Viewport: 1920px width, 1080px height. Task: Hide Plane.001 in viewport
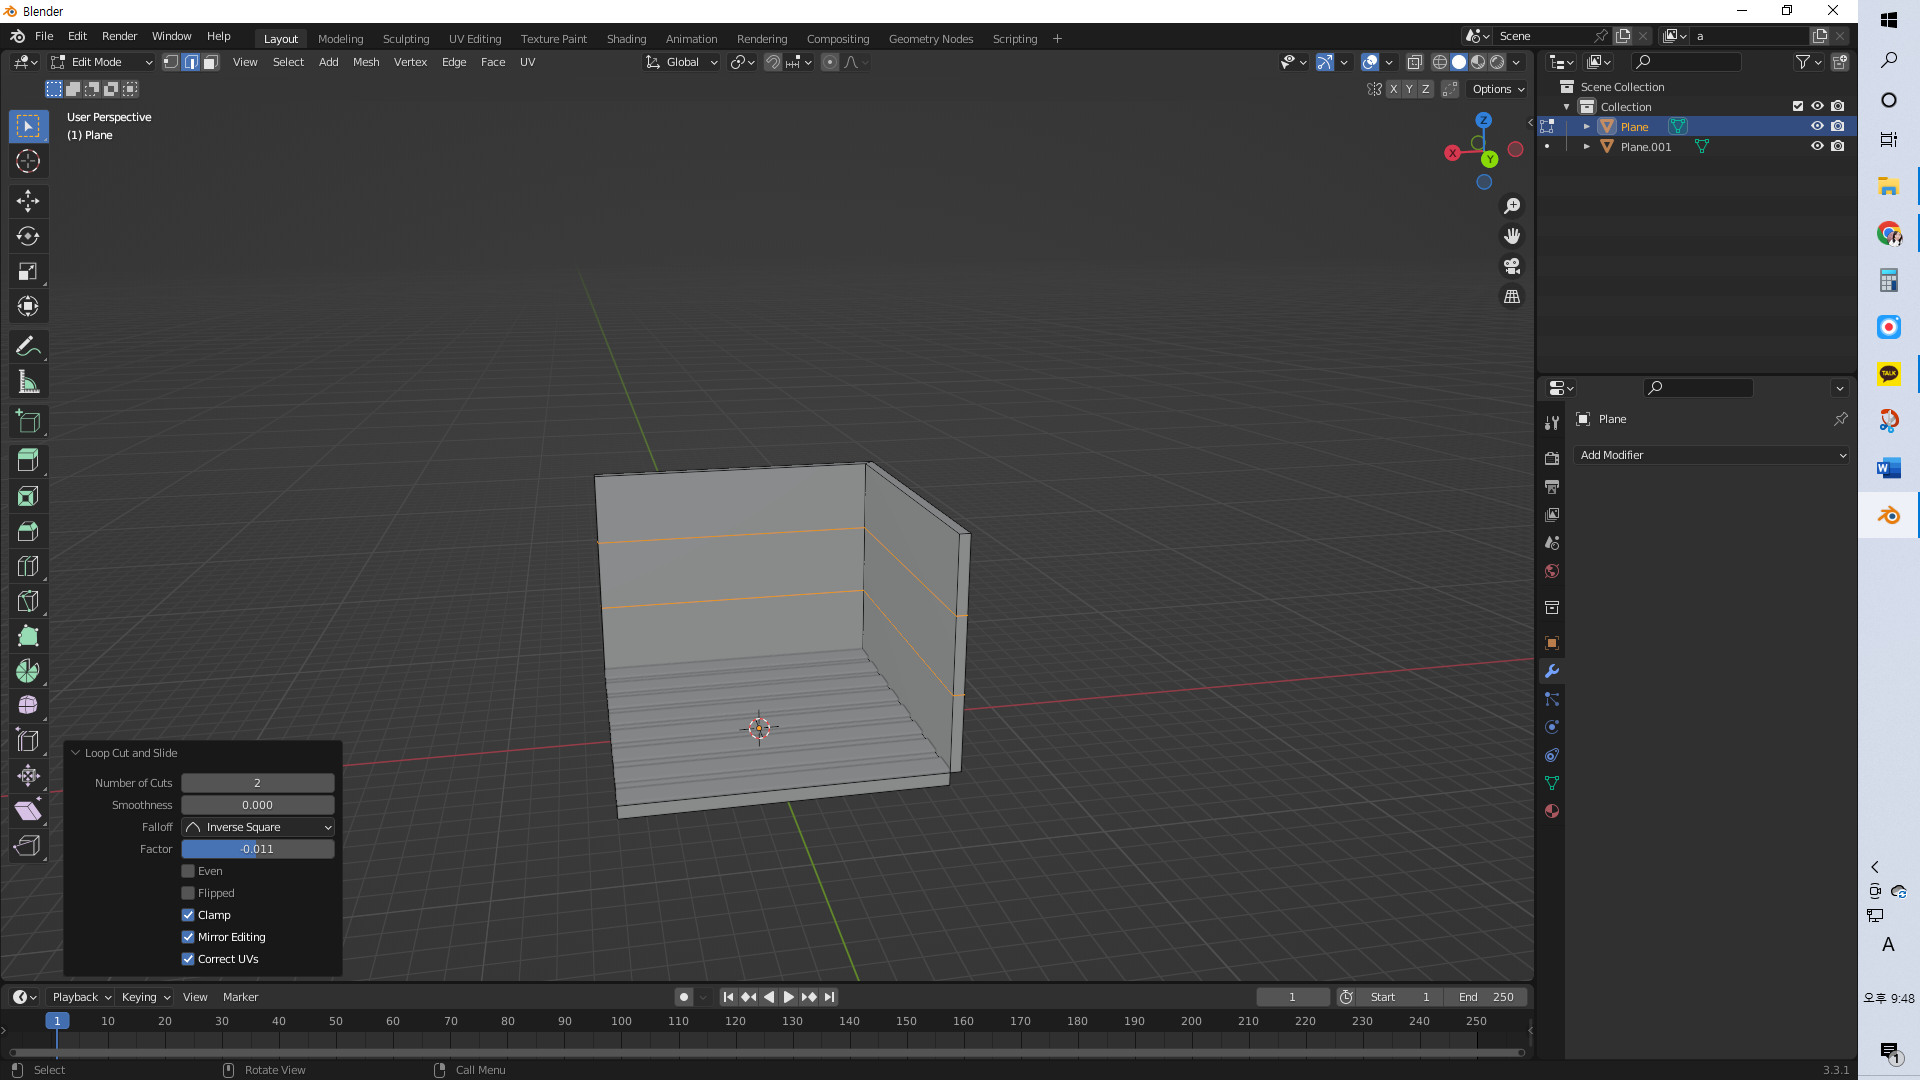pos(1817,146)
